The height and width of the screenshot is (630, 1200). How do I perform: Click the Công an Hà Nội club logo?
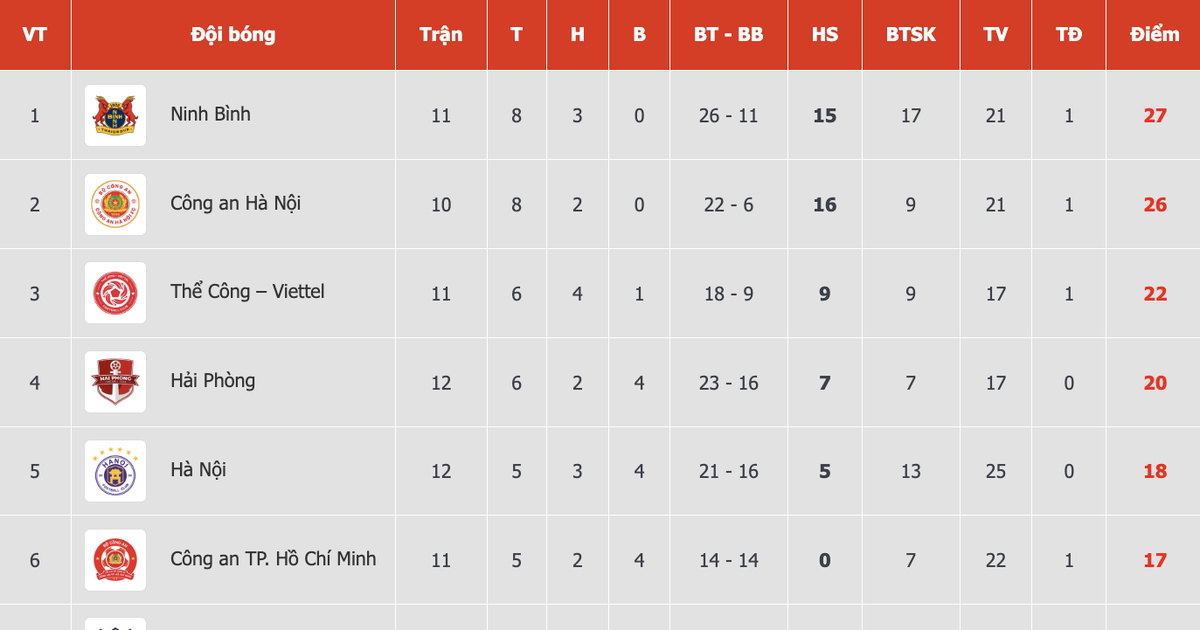pos(115,204)
